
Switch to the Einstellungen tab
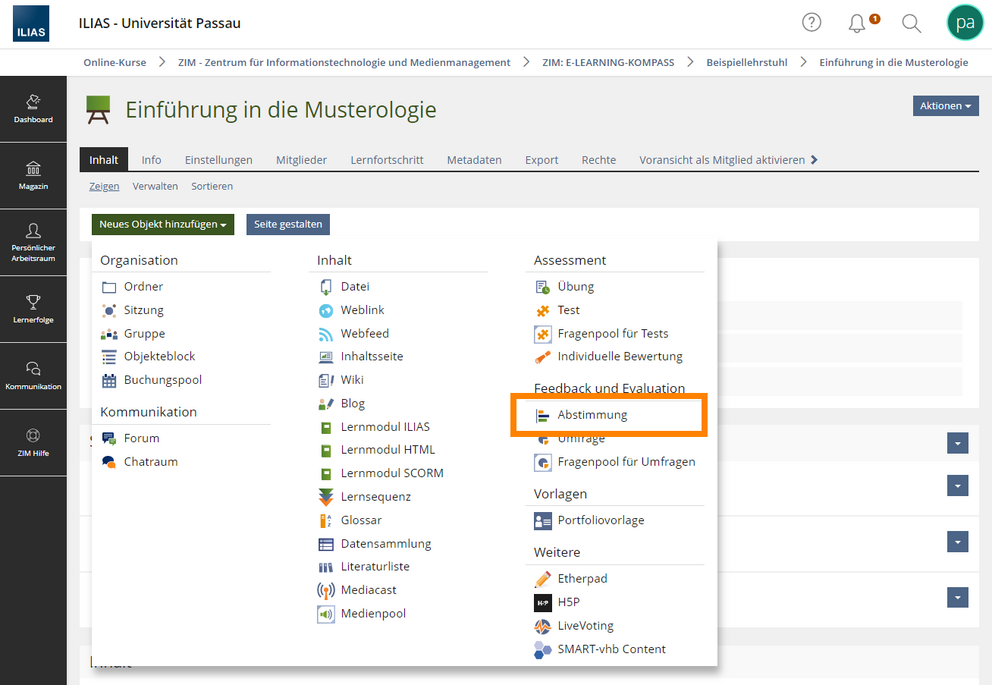pos(218,160)
